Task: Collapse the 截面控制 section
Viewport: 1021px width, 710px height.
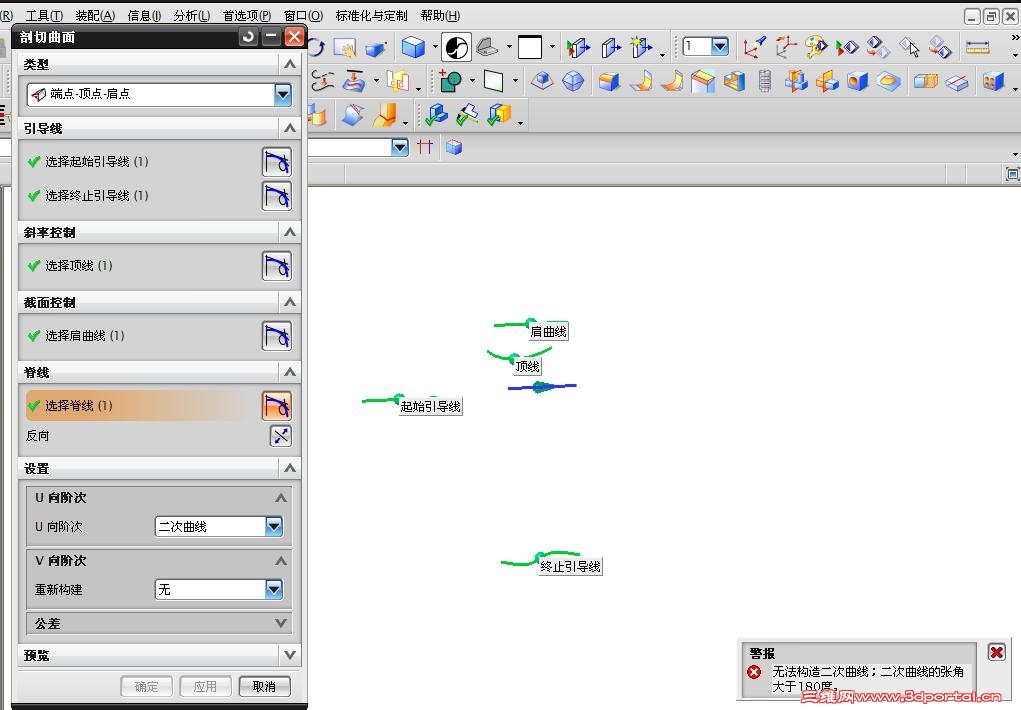Action: click(x=290, y=302)
